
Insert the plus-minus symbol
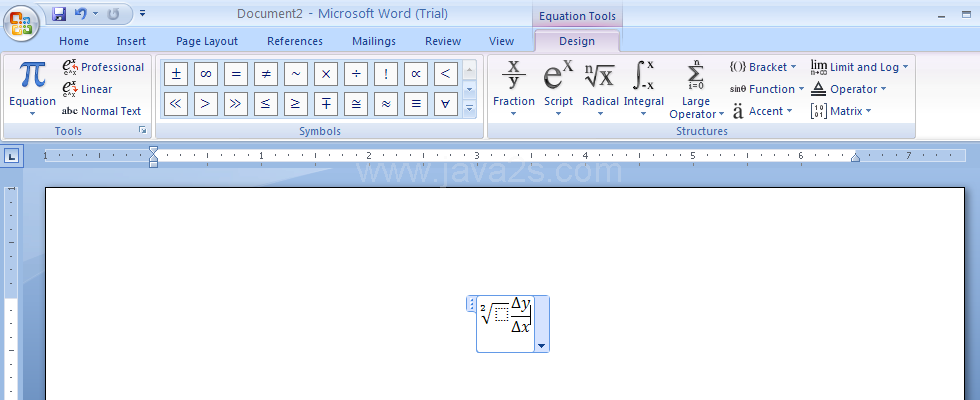(x=176, y=74)
